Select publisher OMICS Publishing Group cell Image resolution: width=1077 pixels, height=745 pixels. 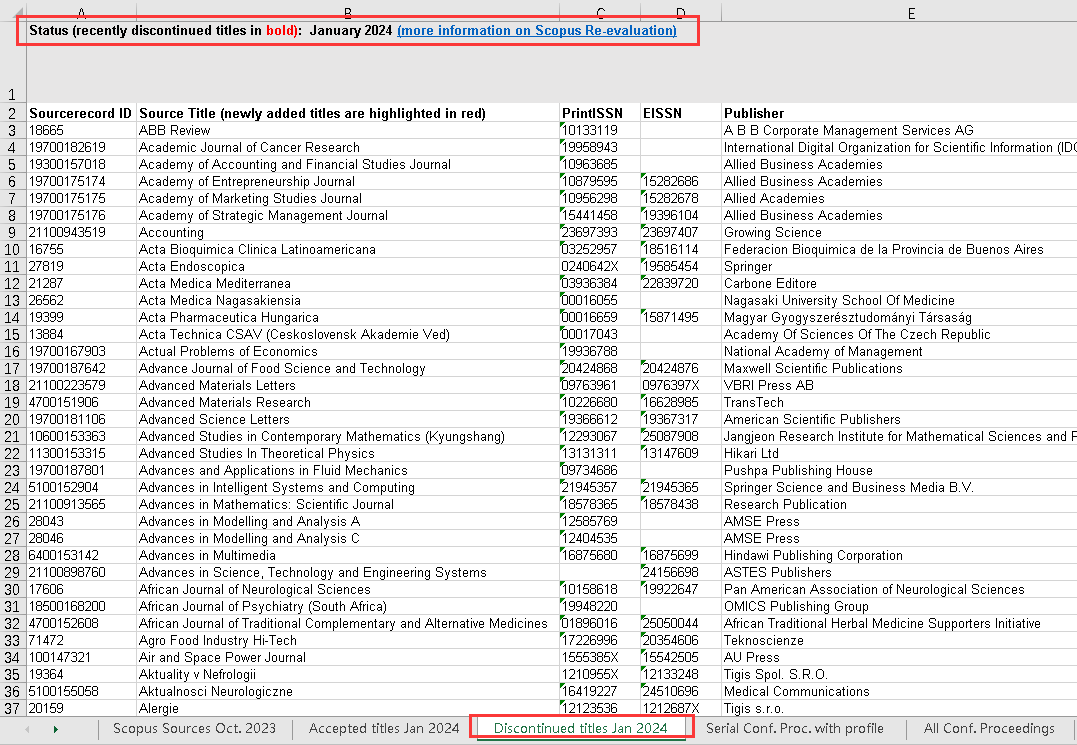pos(899,606)
